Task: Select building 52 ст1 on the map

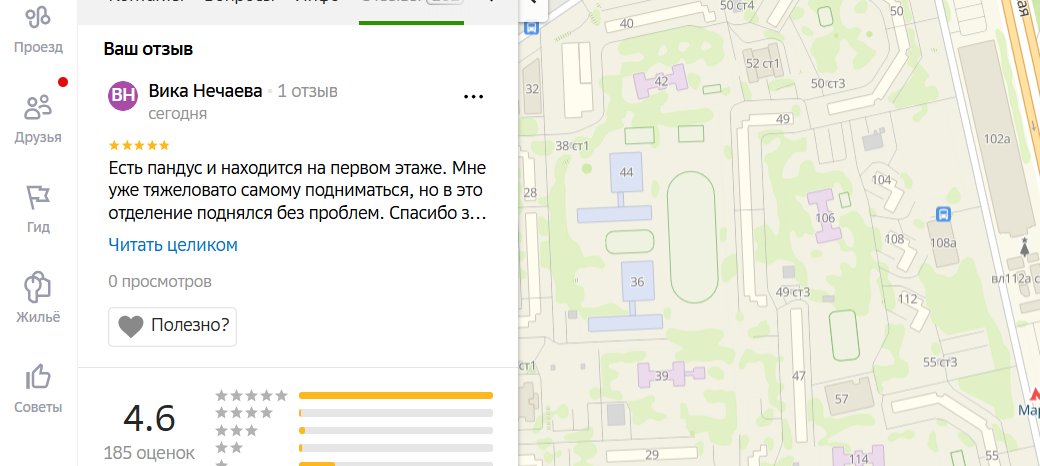Action: tap(763, 64)
